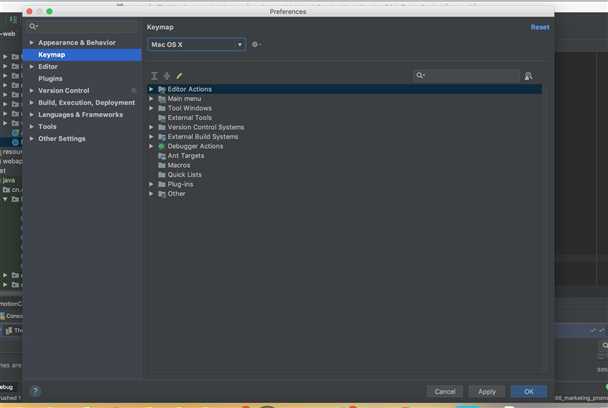Select the Debugger Actions row
The width and height of the screenshot is (608, 408).
point(345,146)
